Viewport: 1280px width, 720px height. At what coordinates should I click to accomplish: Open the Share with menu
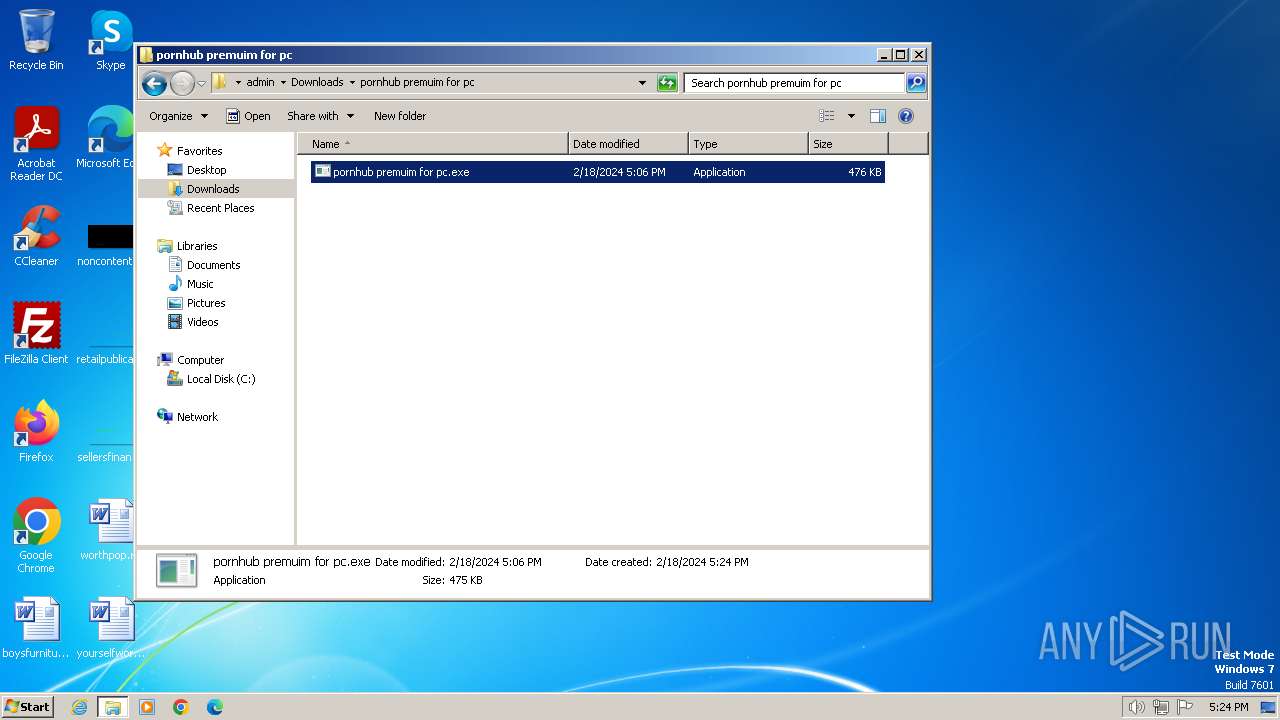coord(320,116)
